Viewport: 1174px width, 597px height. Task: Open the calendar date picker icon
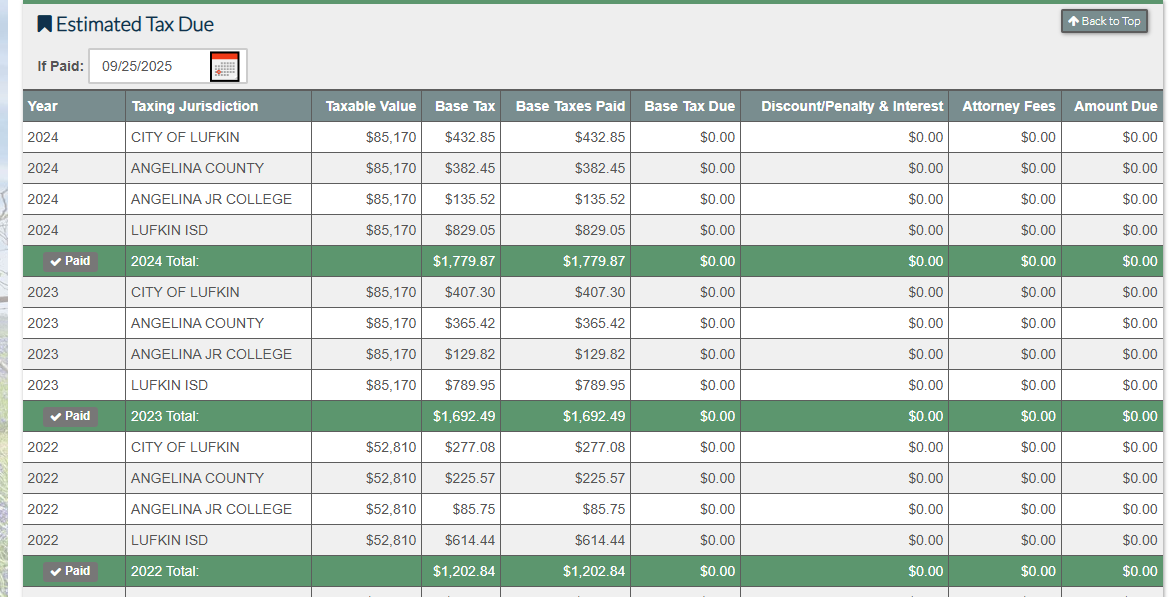tap(225, 67)
